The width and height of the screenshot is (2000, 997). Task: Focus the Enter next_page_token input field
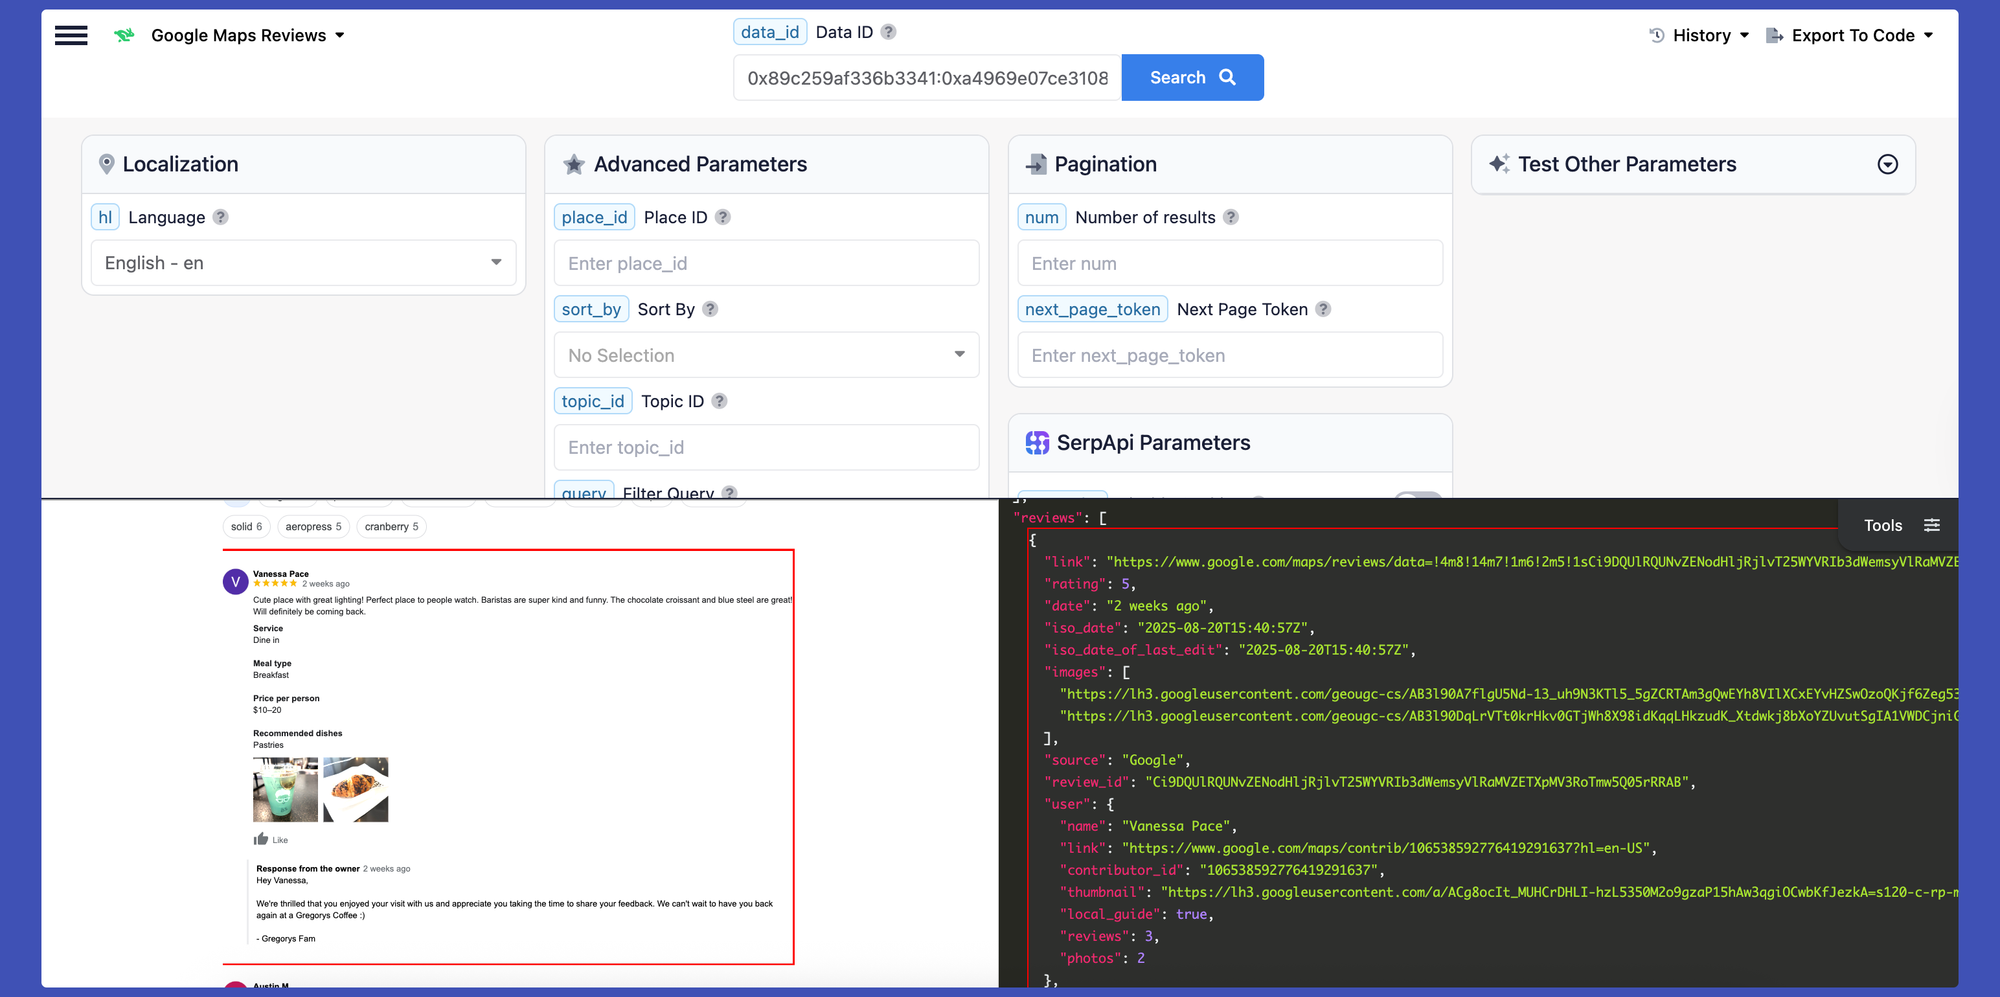click(x=1230, y=355)
